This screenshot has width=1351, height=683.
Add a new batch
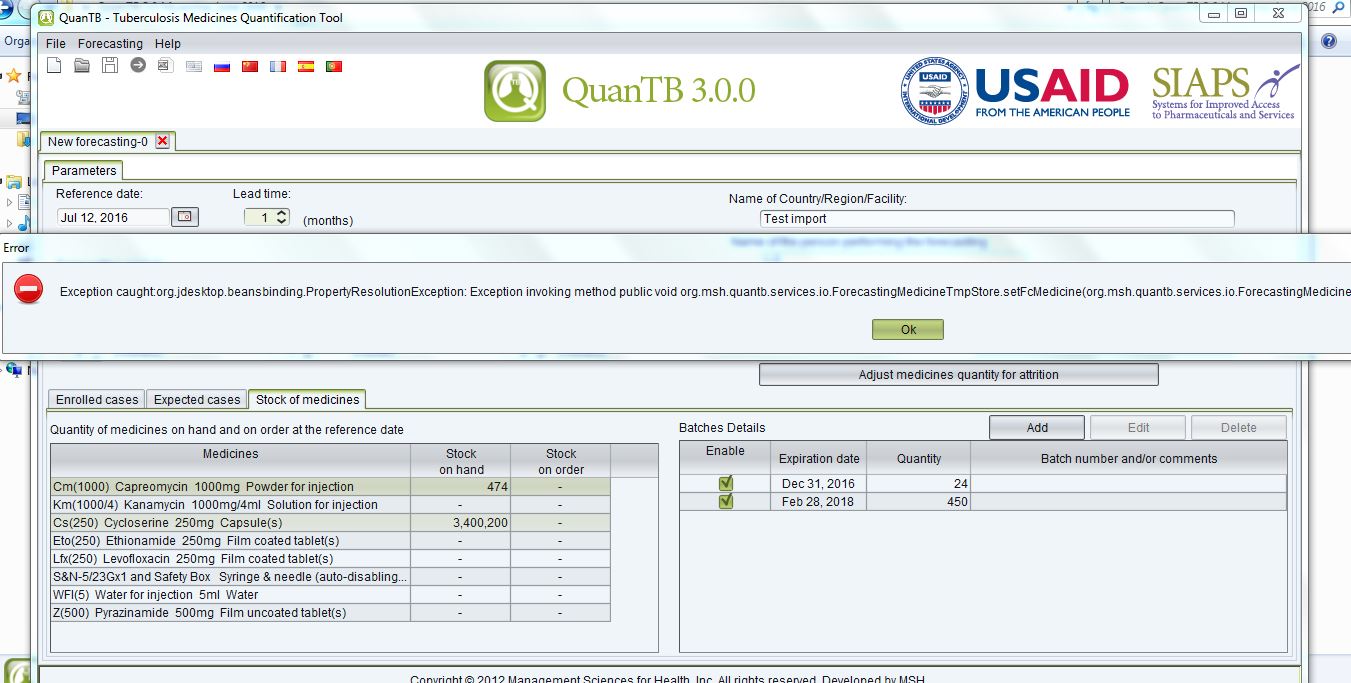(x=1037, y=427)
